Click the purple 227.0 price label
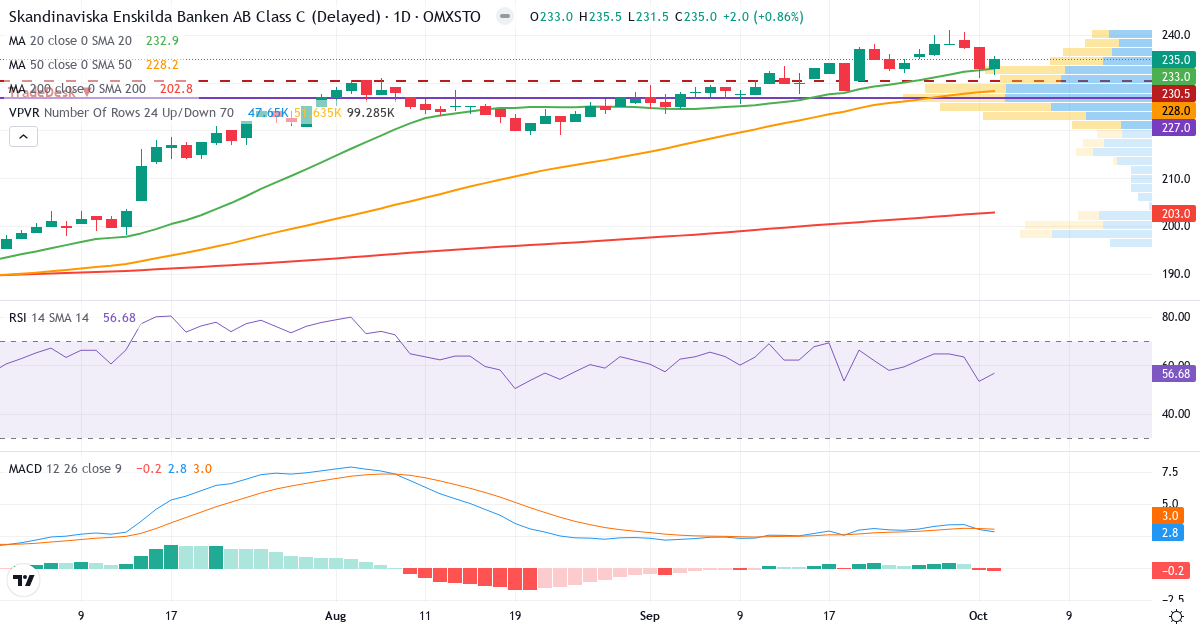This screenshot has width=1200, height=630. pyautogui.click(x=1176, y=128)
